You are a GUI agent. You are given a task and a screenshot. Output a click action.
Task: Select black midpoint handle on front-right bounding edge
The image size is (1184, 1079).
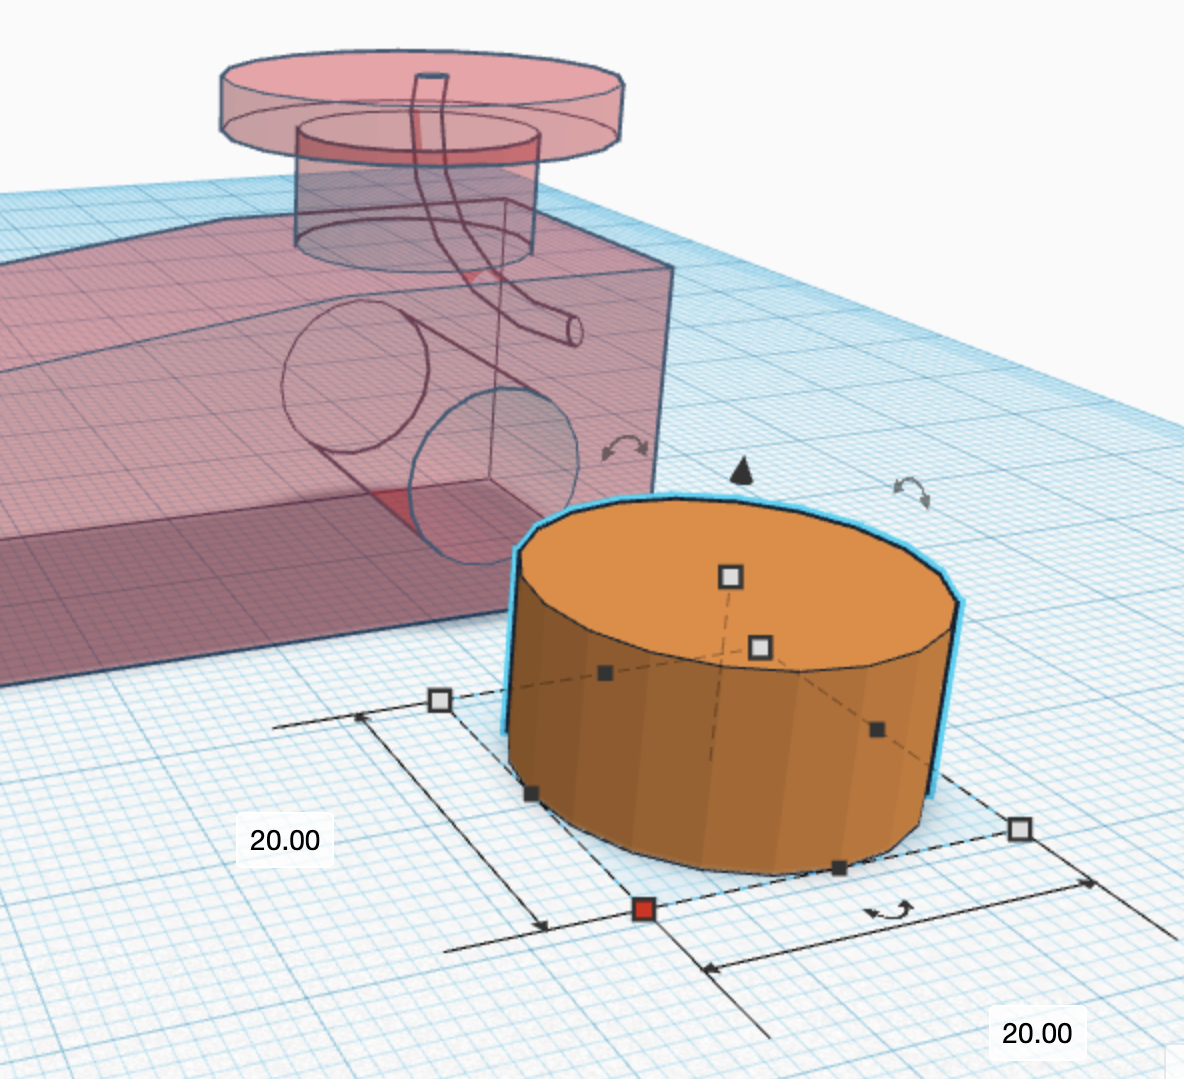838,868
